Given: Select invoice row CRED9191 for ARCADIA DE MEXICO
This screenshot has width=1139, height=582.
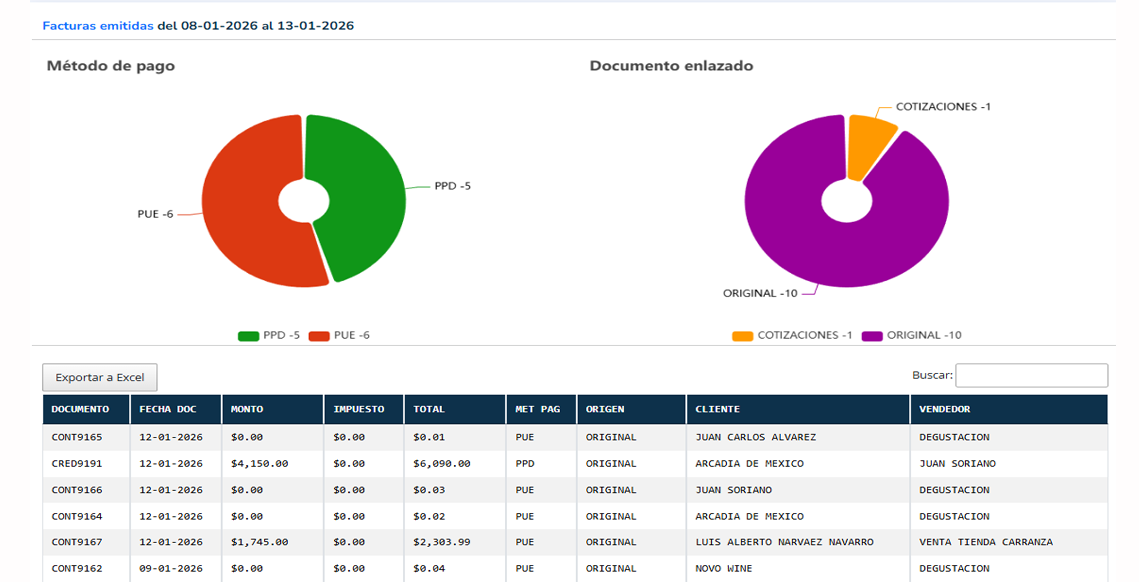Looking at the screenshot, I should click(400, 463).
